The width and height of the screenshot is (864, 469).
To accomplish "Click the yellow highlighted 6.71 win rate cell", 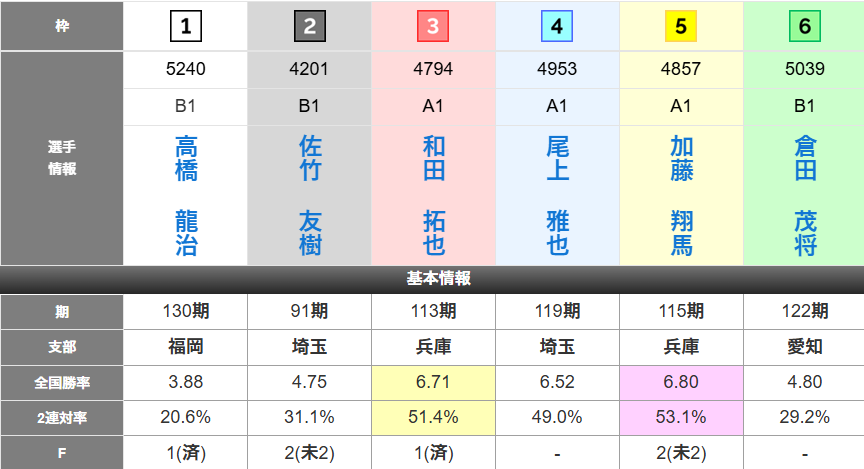I will 433,381.
